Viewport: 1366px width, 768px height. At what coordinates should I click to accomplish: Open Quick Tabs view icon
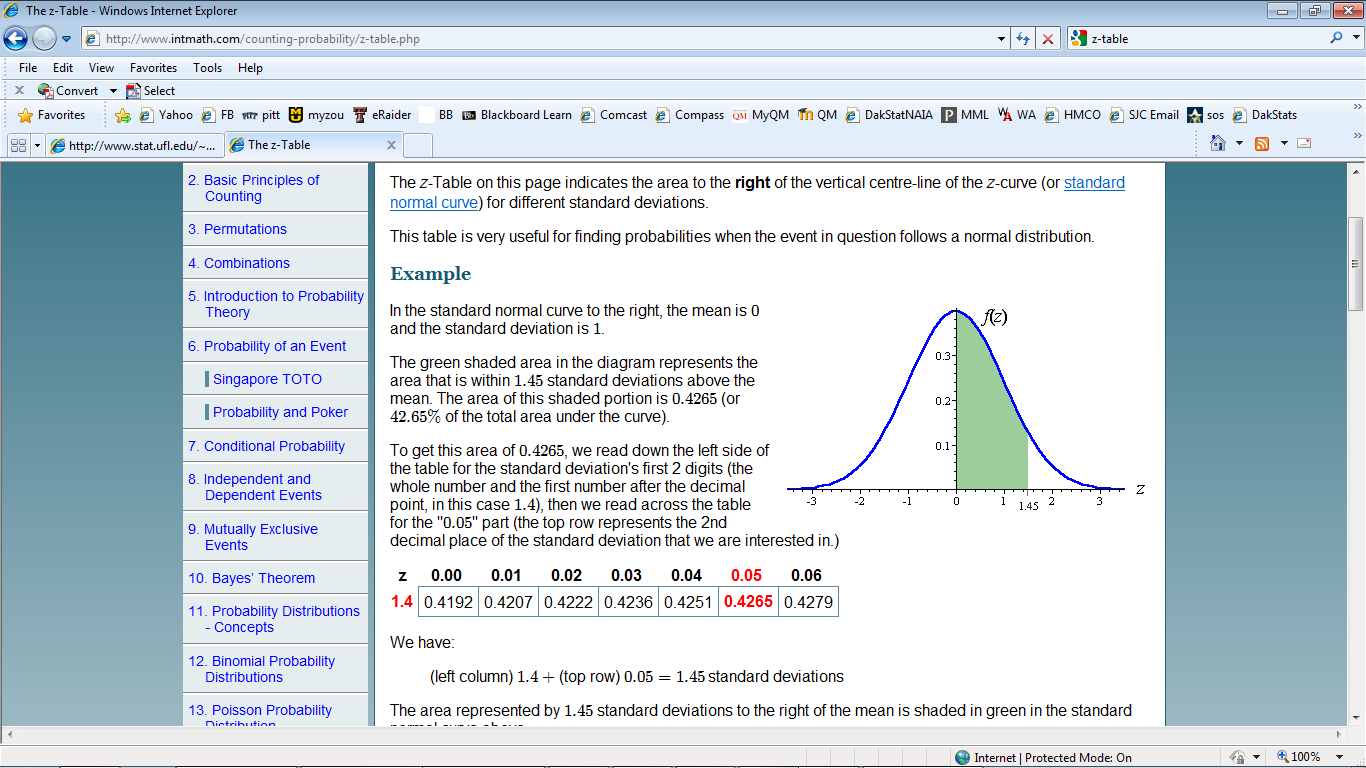[x=17, y=143]
